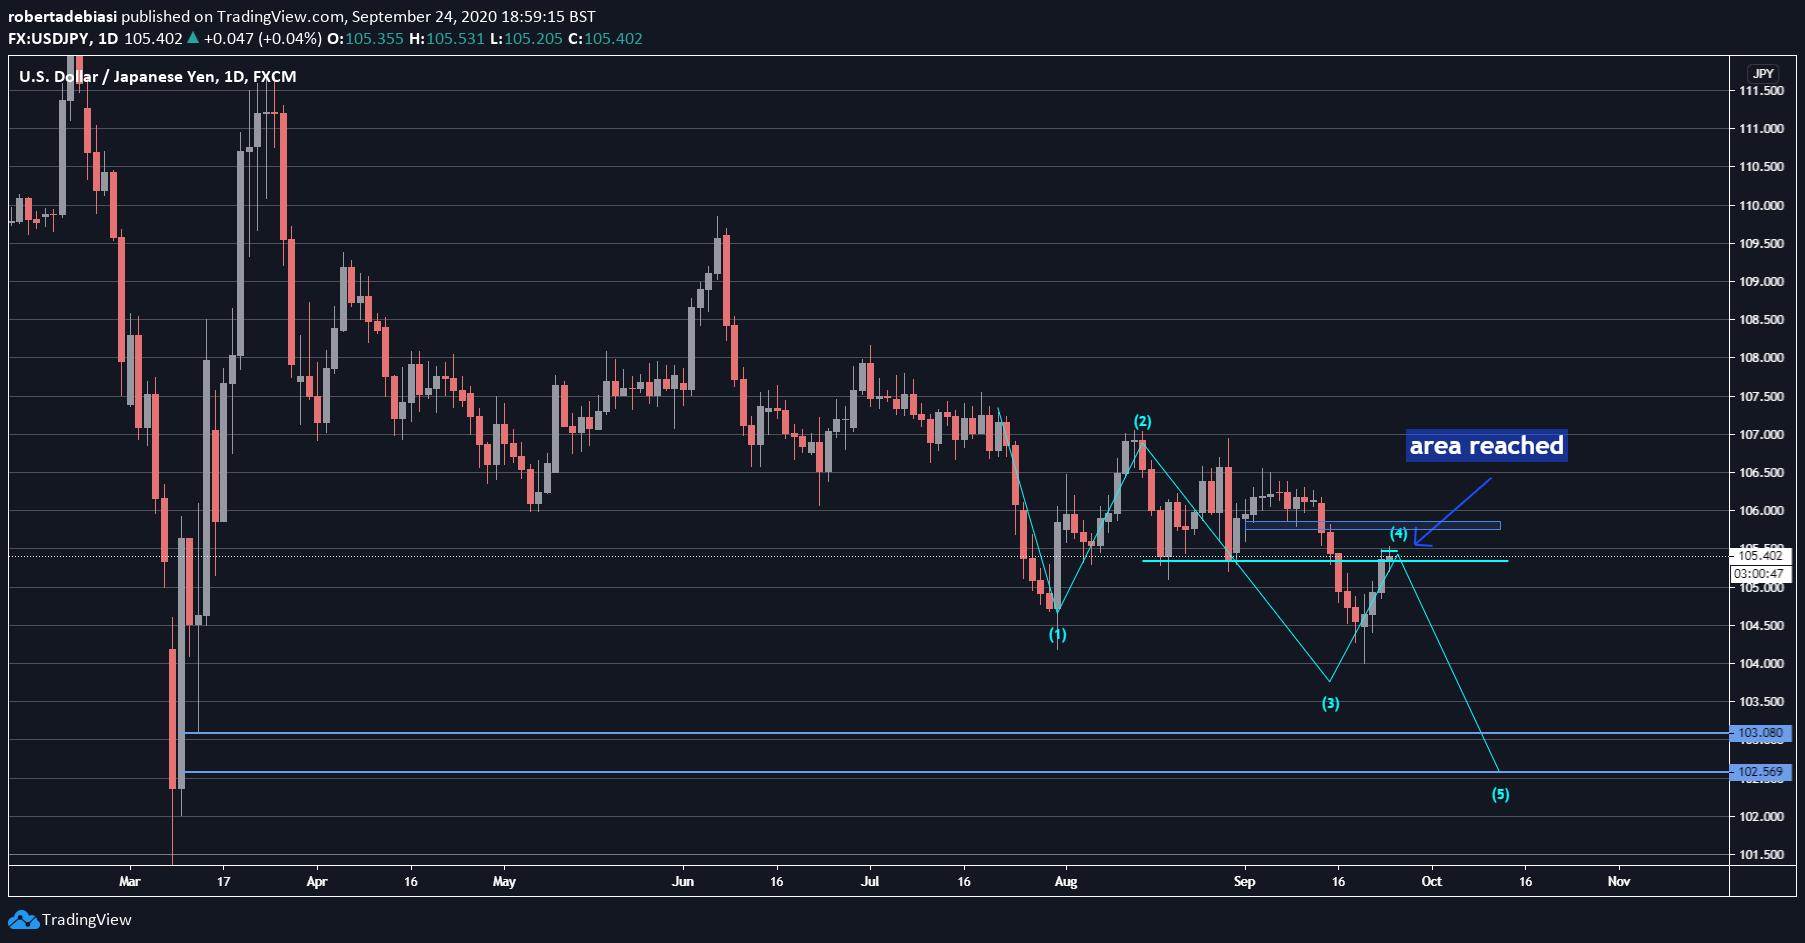Click the 'Nov' date axis label

1619,881
